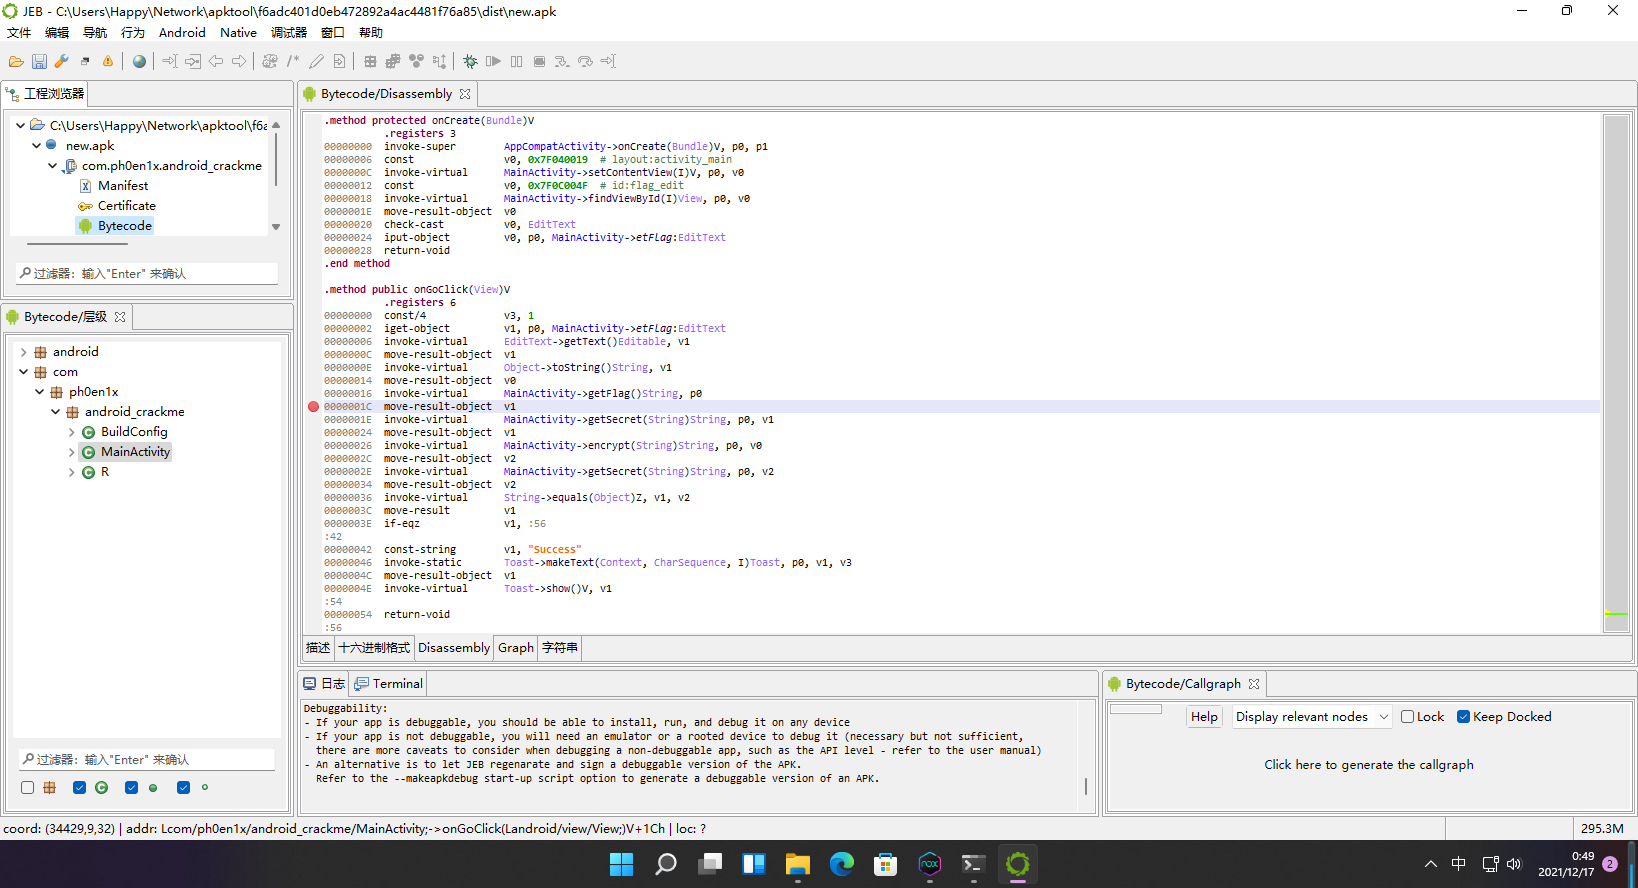Switch to the 字符串 tab
Screen dimensions: 1638x888
pos(560,648)
